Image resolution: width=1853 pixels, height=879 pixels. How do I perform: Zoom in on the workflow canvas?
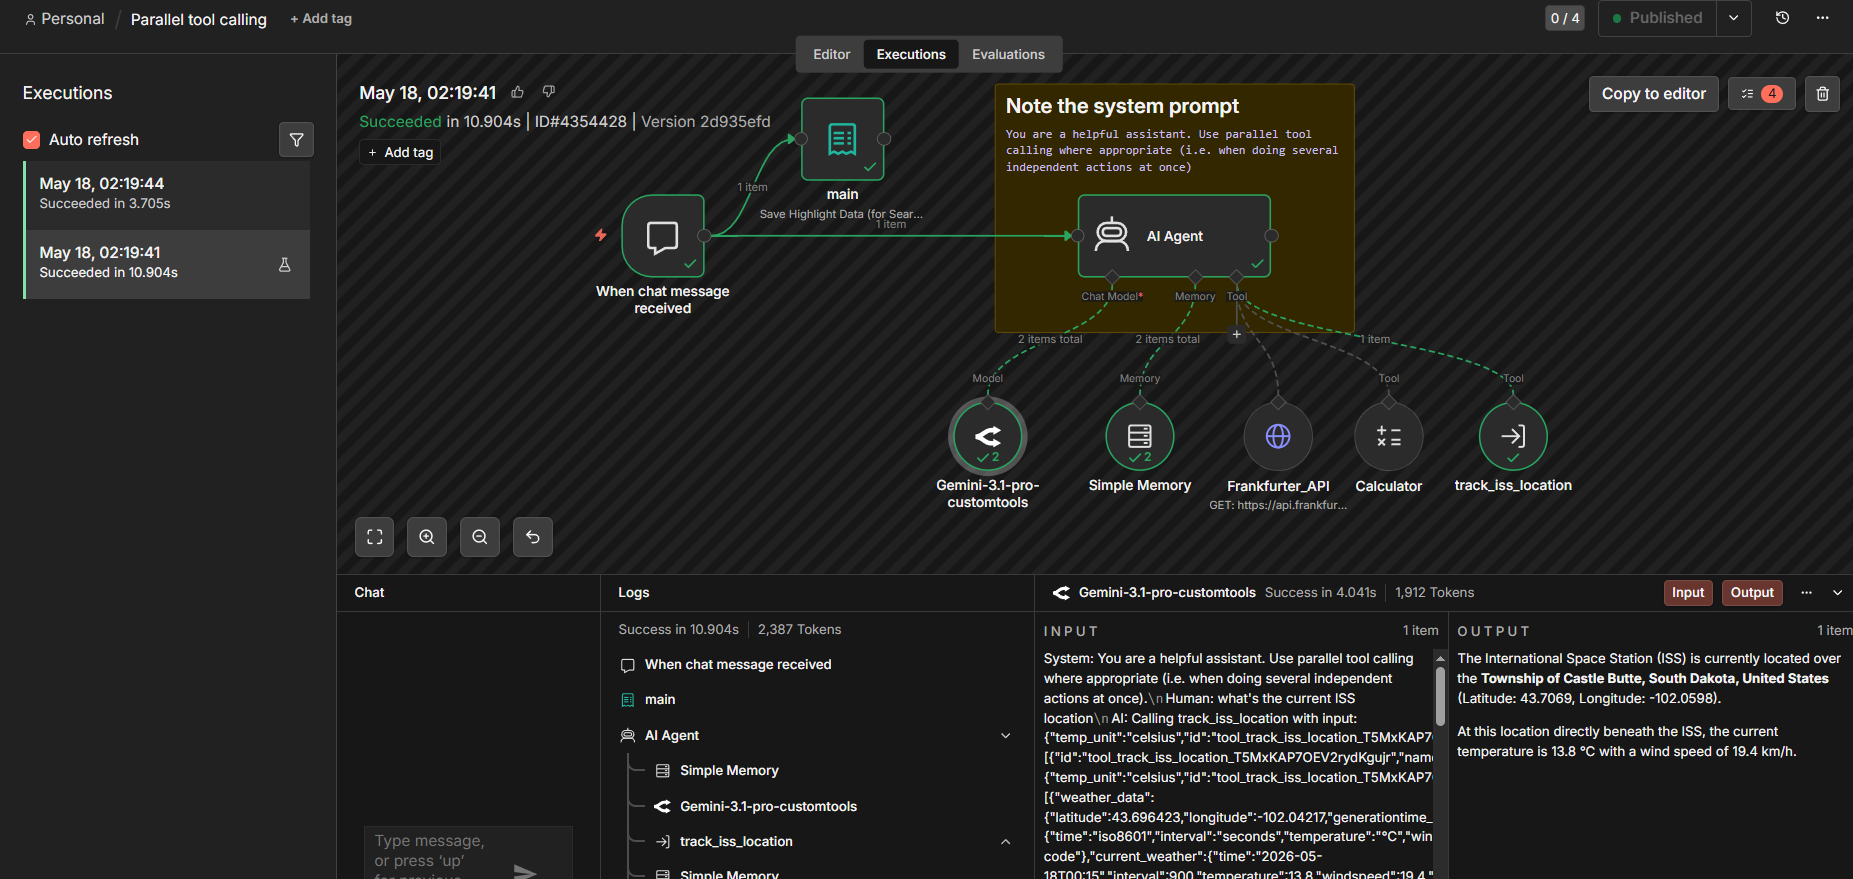click(x=427, y=537)
